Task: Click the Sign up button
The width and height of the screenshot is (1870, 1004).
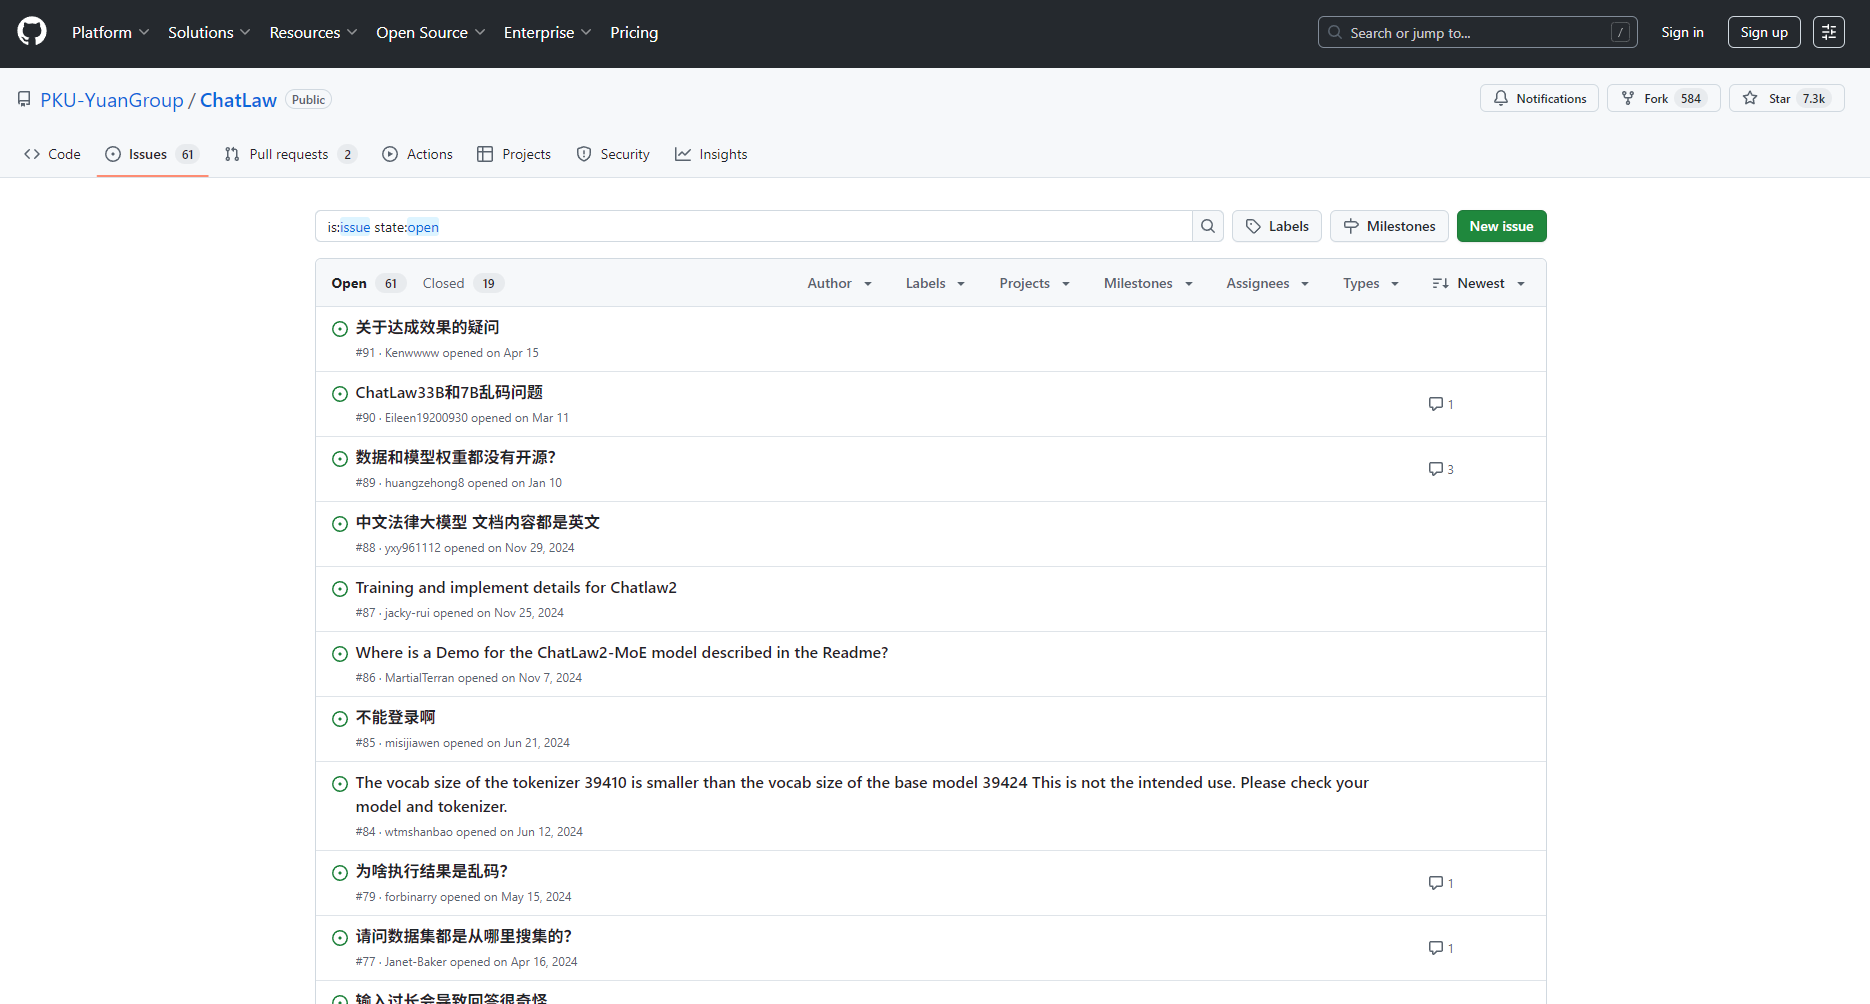Action: (x=1764, y=32)
